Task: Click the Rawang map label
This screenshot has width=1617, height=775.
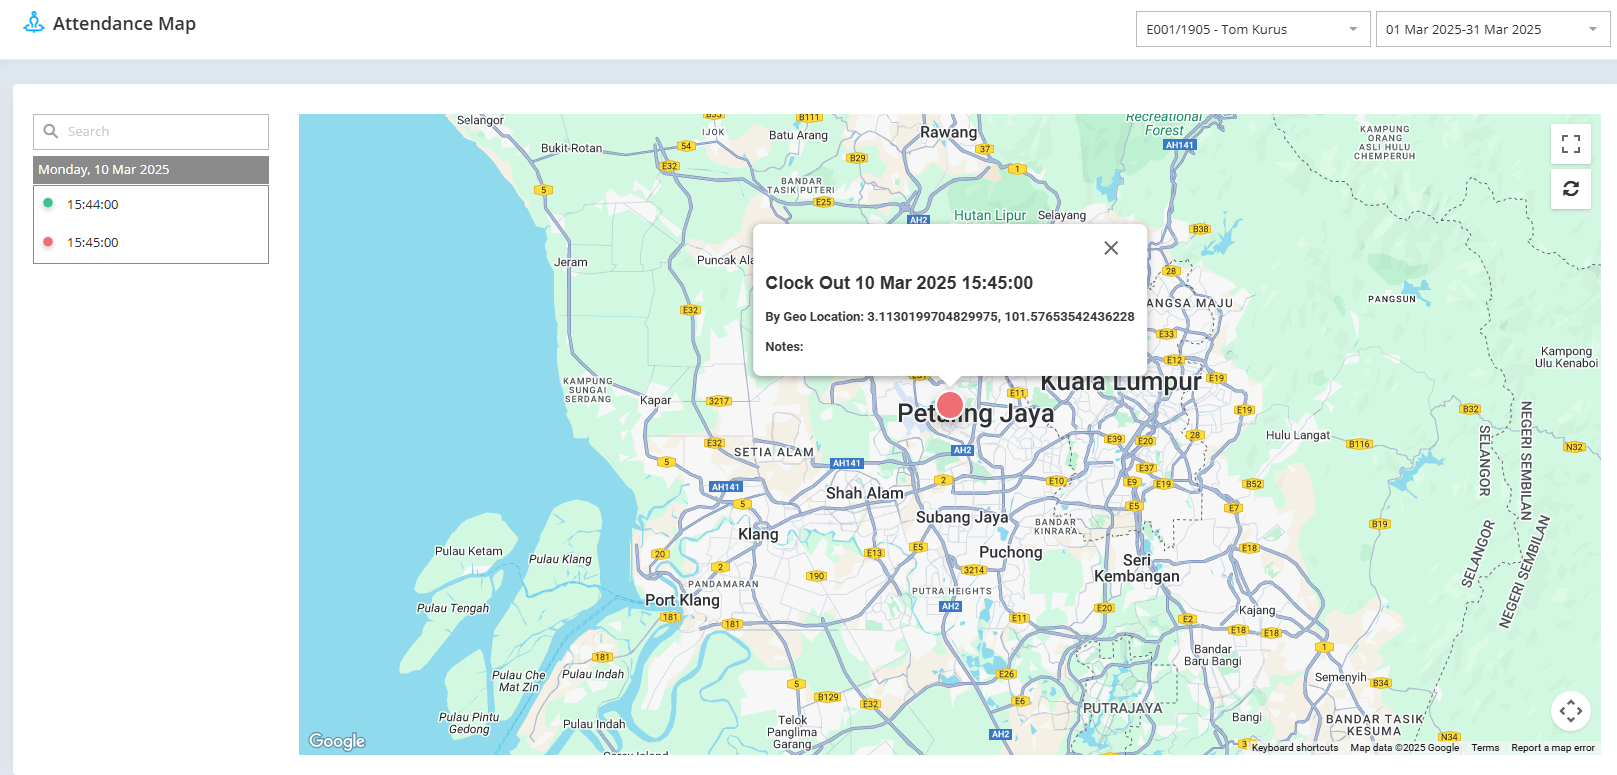Action: coord(948,132)
